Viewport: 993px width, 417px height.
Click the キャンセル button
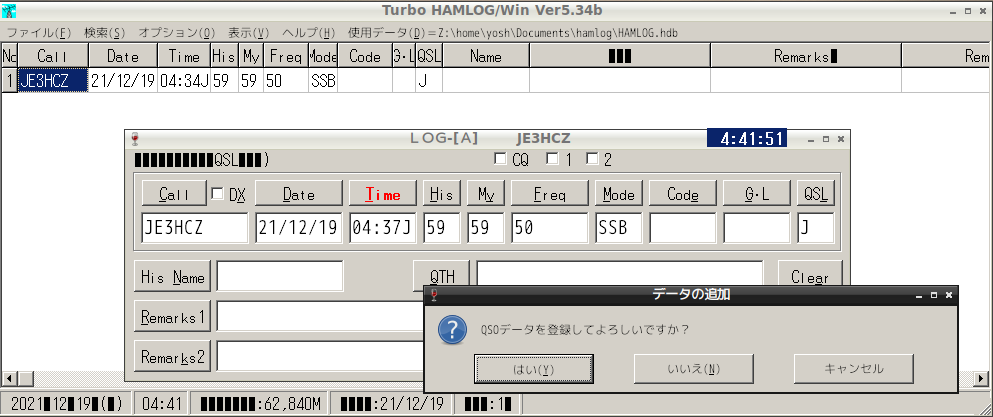[x=854, y=369]
